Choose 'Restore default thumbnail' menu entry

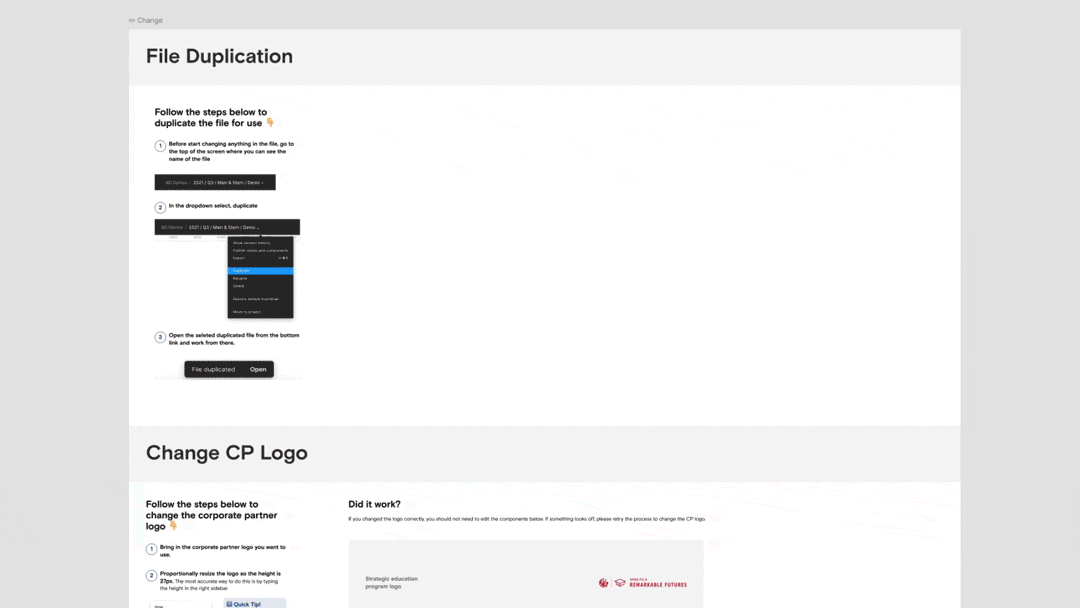256,299
